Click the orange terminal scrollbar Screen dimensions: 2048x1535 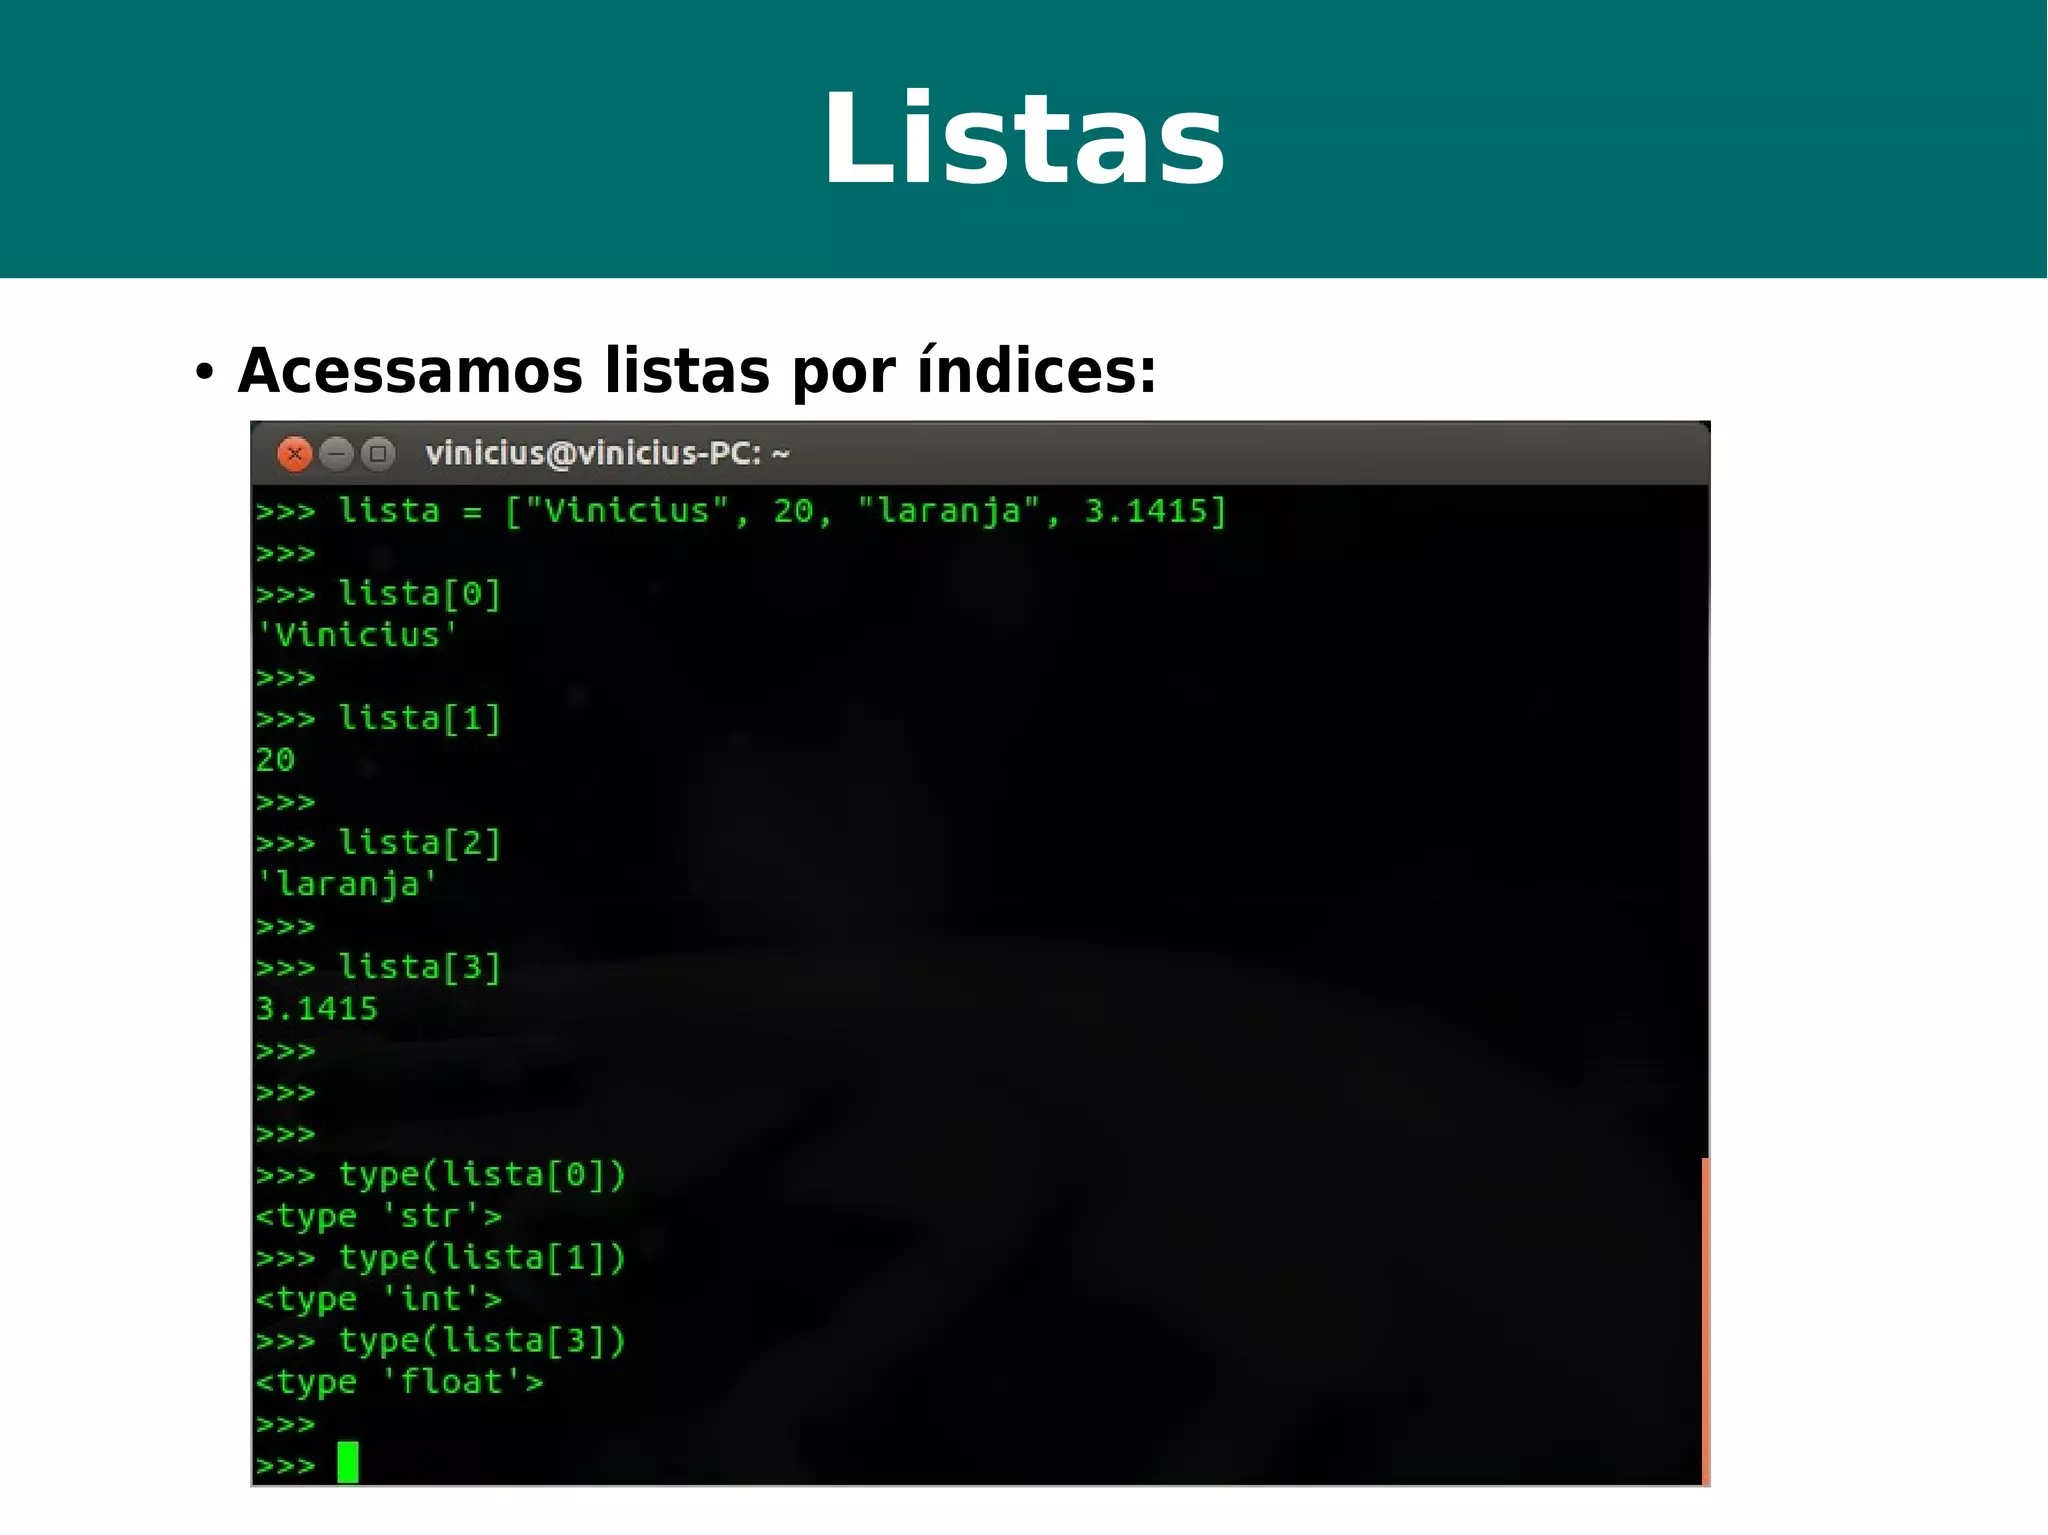tap(1705, 1321)
